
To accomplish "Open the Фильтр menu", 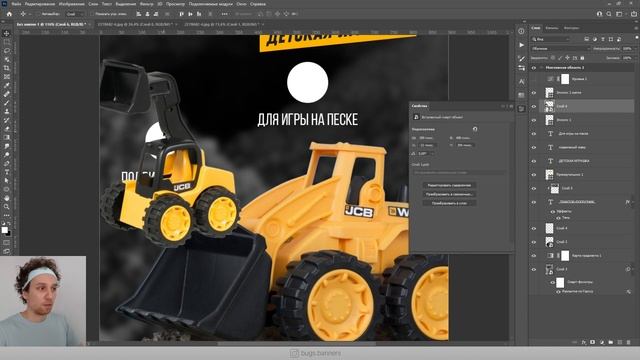I will (146, 4).
